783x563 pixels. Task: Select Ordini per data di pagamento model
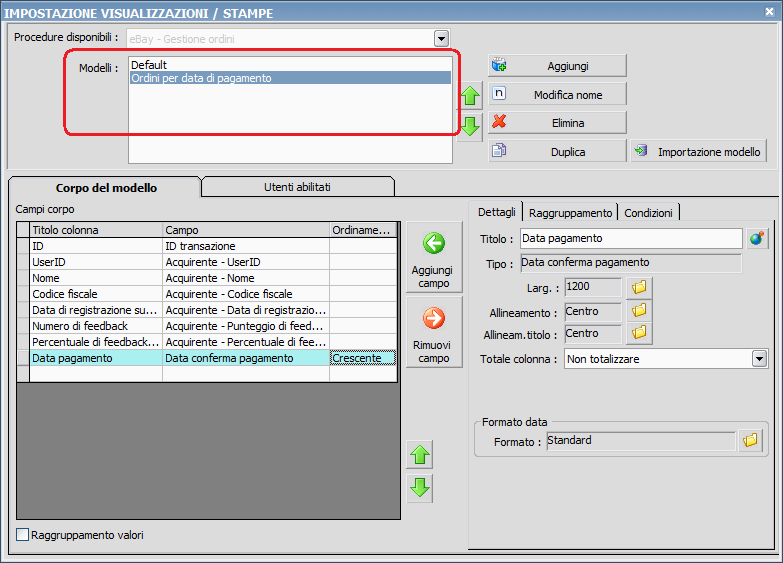point(290,78)
